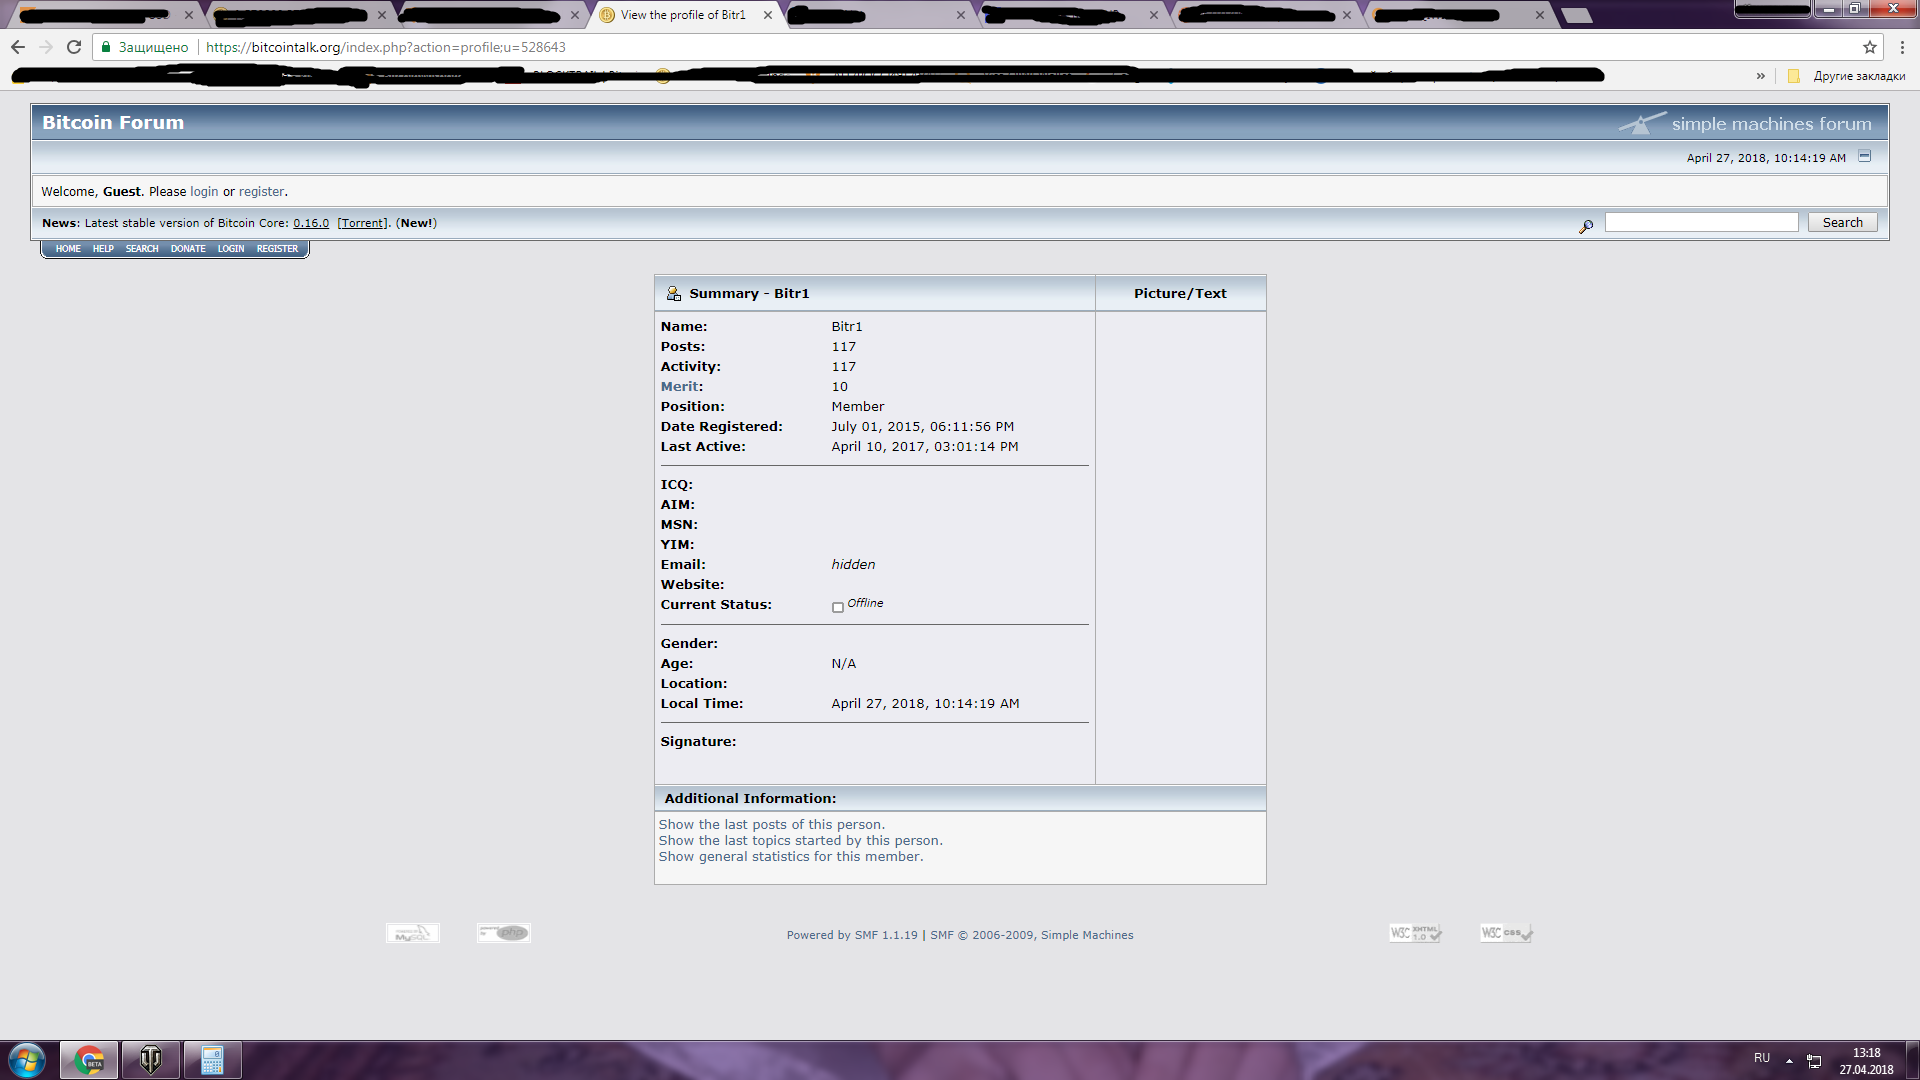Open Chrome from the taskbar
1920x1080 pixels.
click(89, 1060)
